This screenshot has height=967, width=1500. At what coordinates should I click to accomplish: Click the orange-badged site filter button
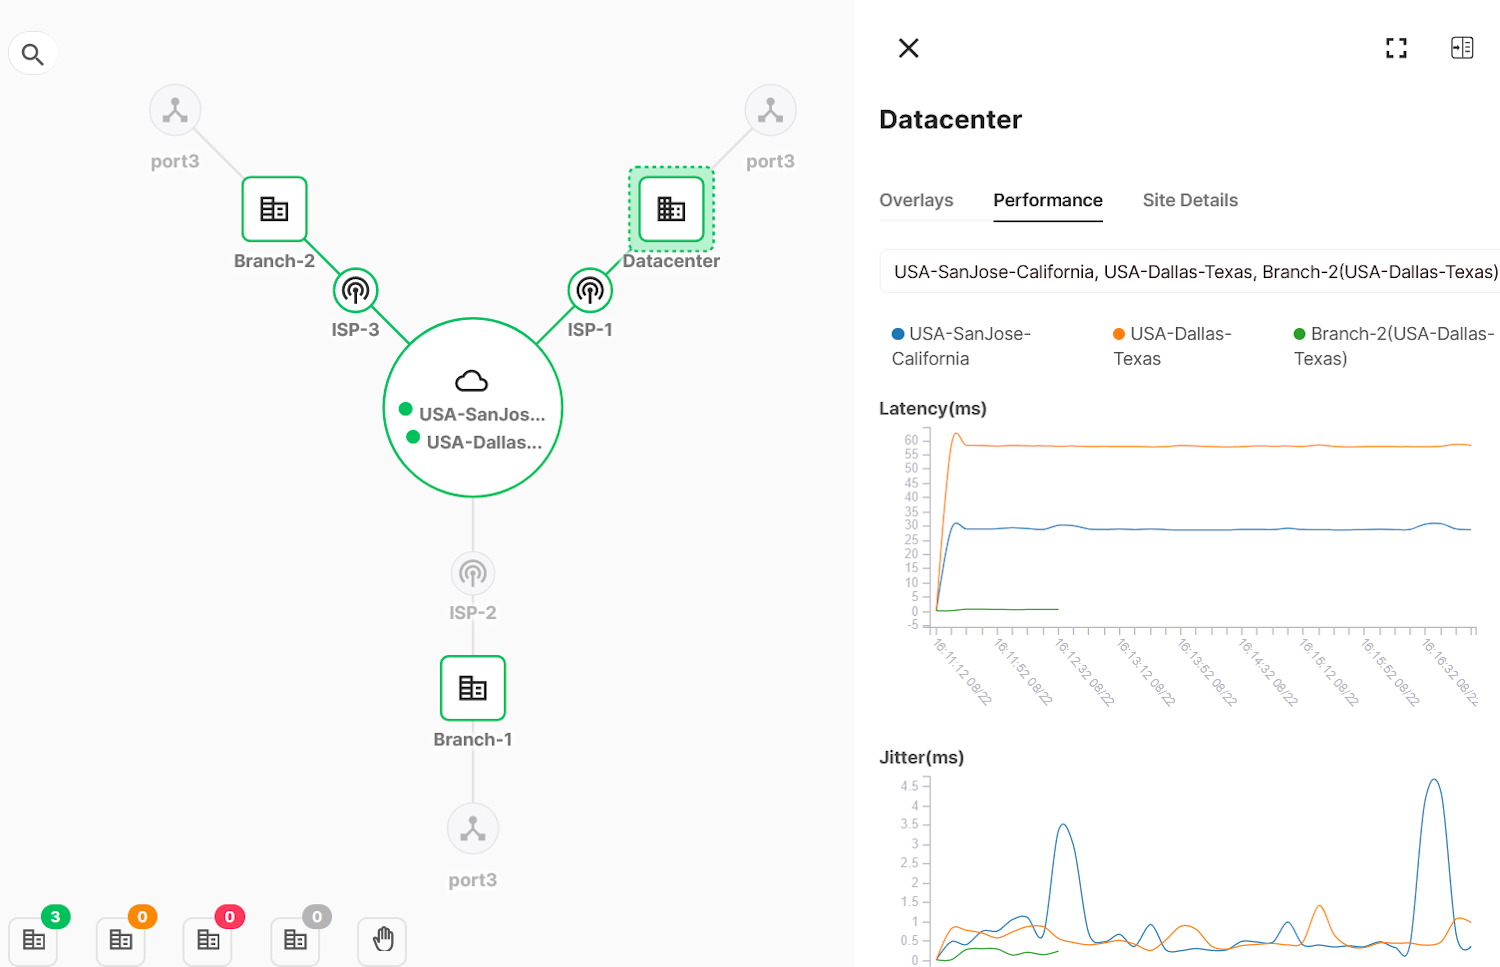pyautogui.click(x=120, y=940)
